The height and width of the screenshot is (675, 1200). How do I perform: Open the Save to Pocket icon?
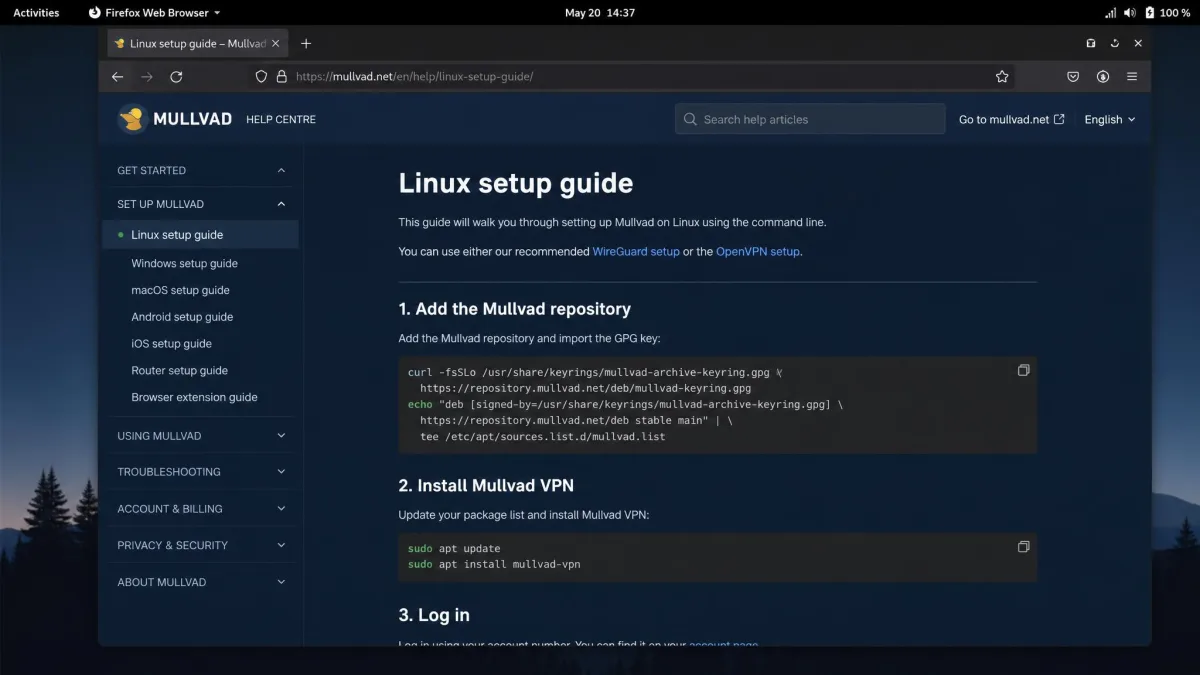tap(1073, 76)
